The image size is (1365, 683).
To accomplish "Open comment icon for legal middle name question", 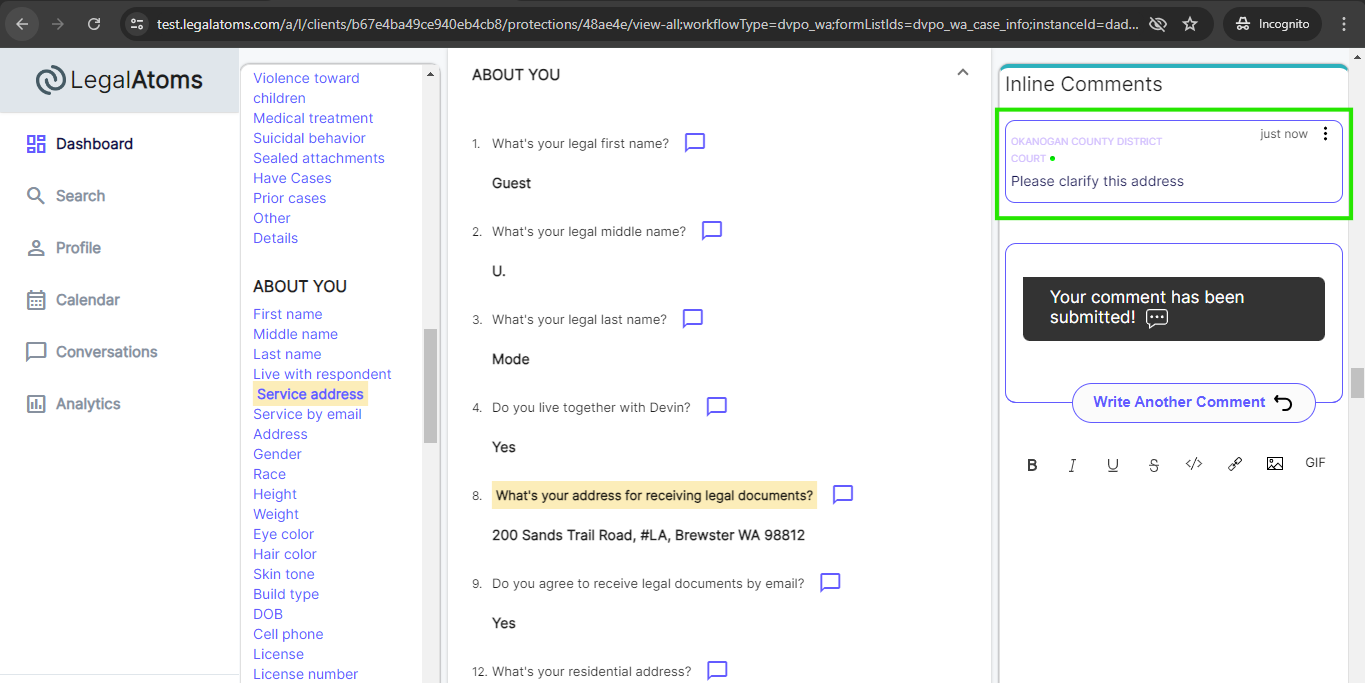I will tap(712, 231).
